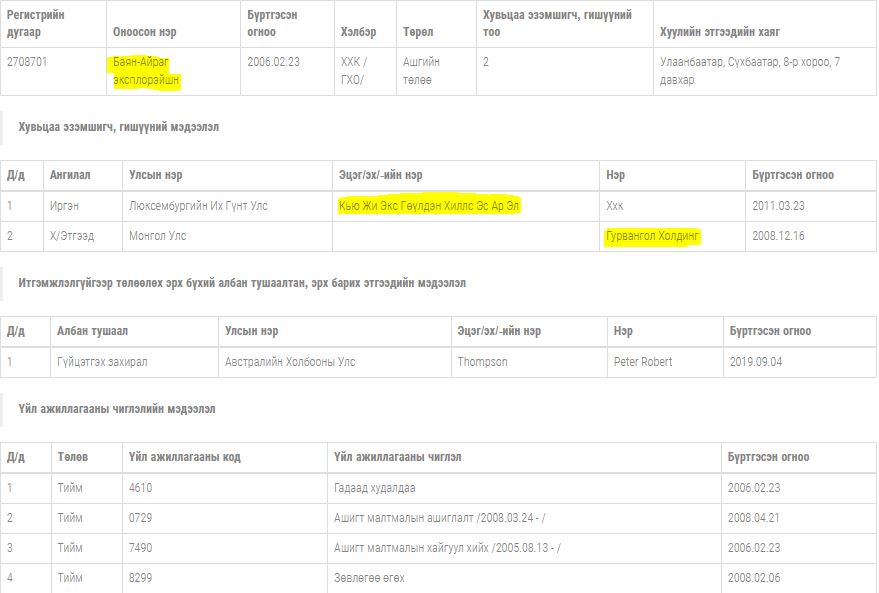879x593 pixels.
Task: Click highlighted name Кью Жи Экс Гөүлдэн Хиллс
Action: (430, 206)
